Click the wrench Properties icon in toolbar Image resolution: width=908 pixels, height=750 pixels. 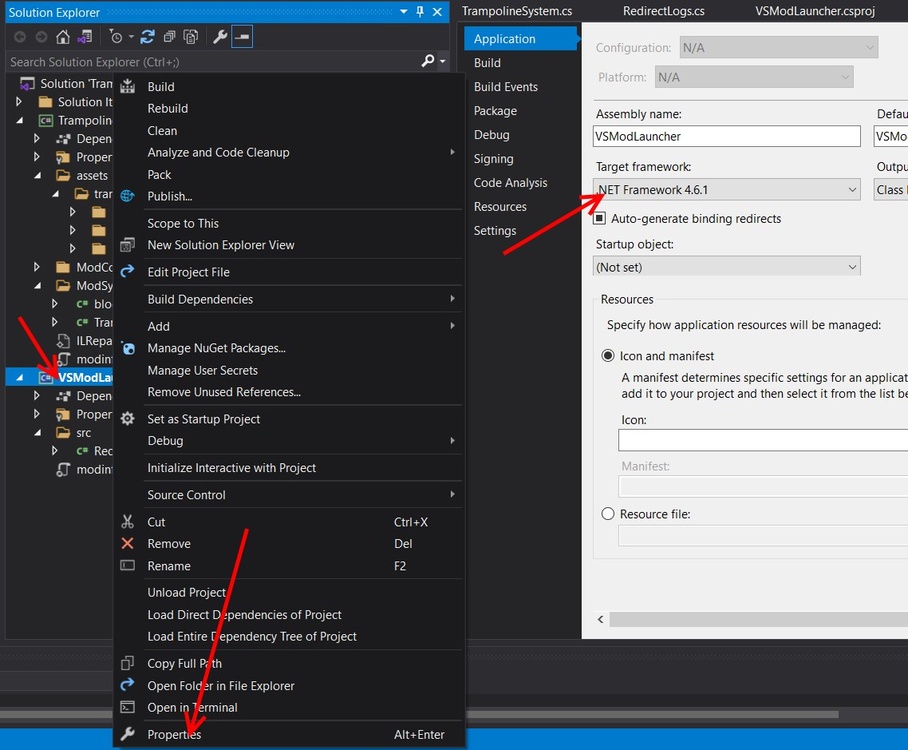(221, 37)
